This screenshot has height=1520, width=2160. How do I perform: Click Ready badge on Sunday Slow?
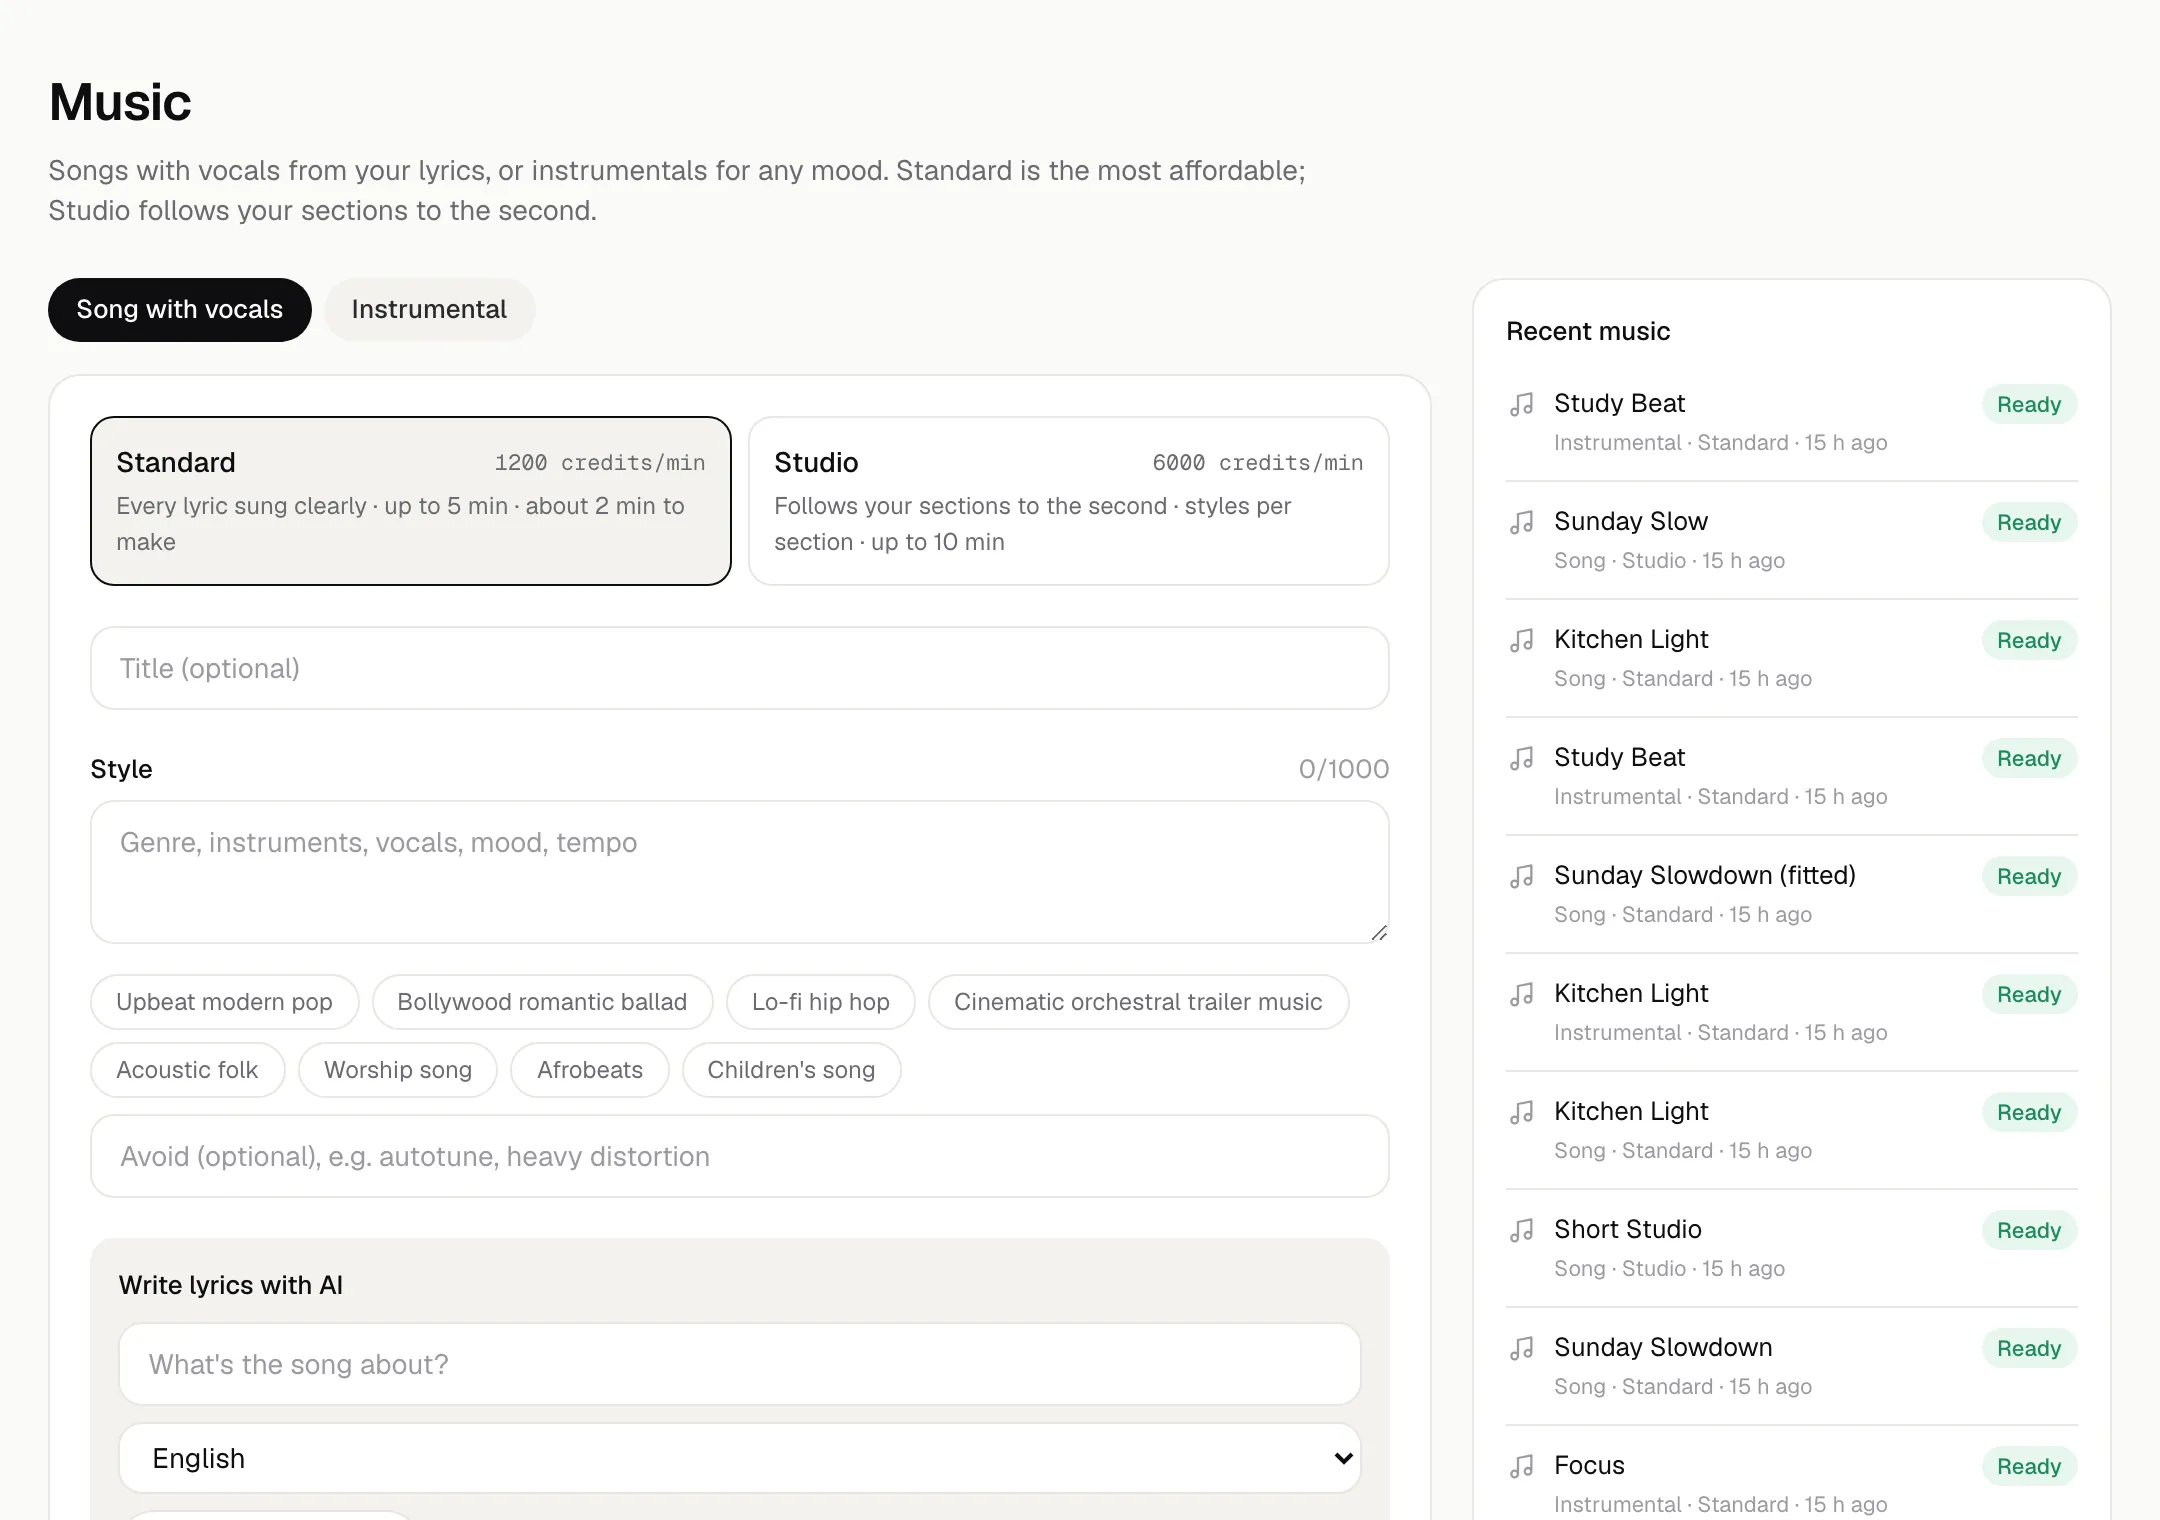2029,522
